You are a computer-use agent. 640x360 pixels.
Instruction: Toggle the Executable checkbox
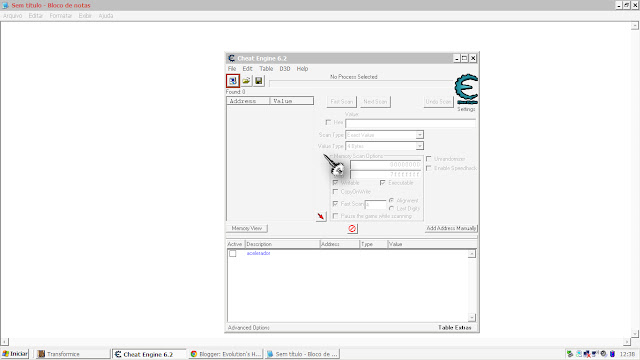(382, 183)
